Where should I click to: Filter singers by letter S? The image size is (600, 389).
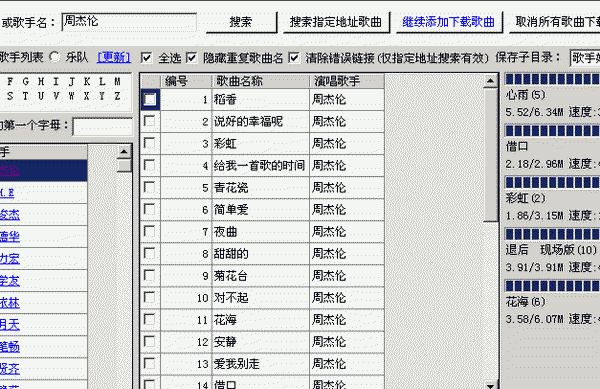(x=10, y=96)
